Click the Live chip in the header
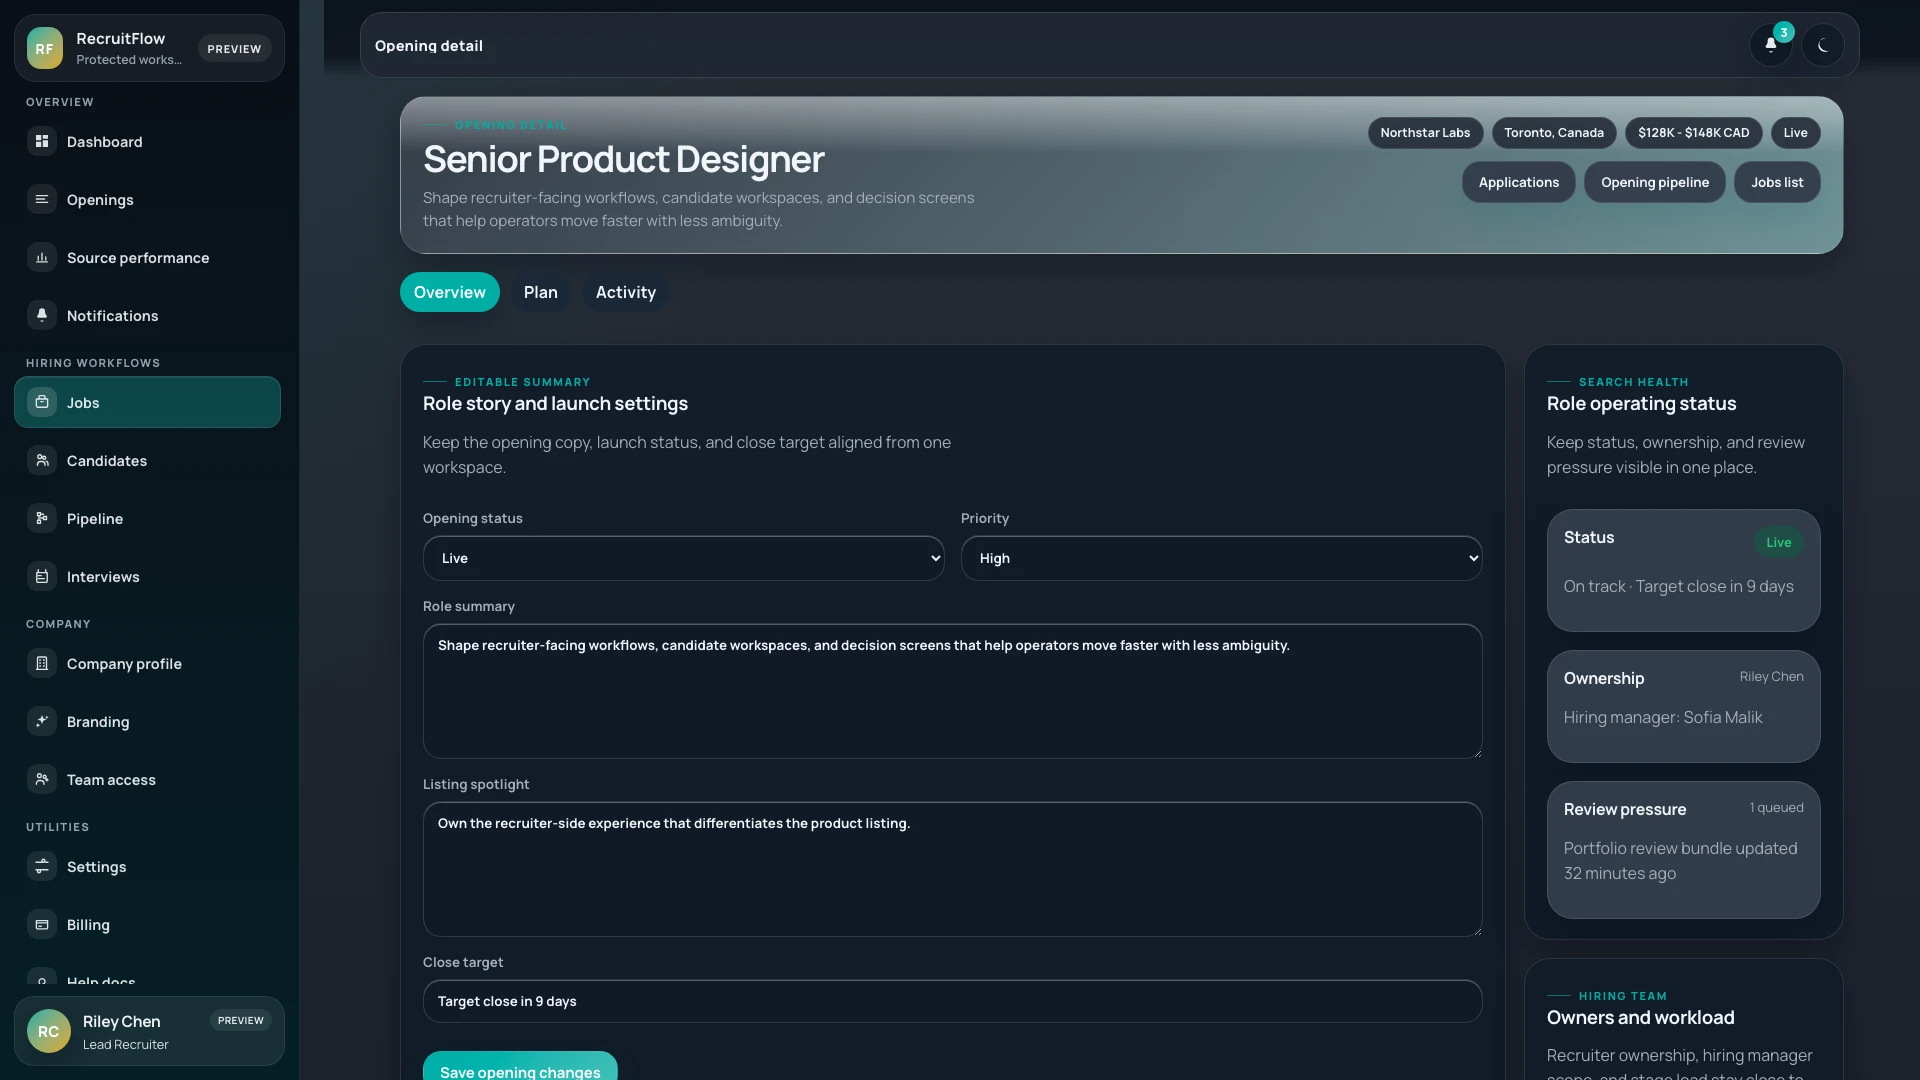Viewport: 1920px width, 1080px height. point(1795,133)
